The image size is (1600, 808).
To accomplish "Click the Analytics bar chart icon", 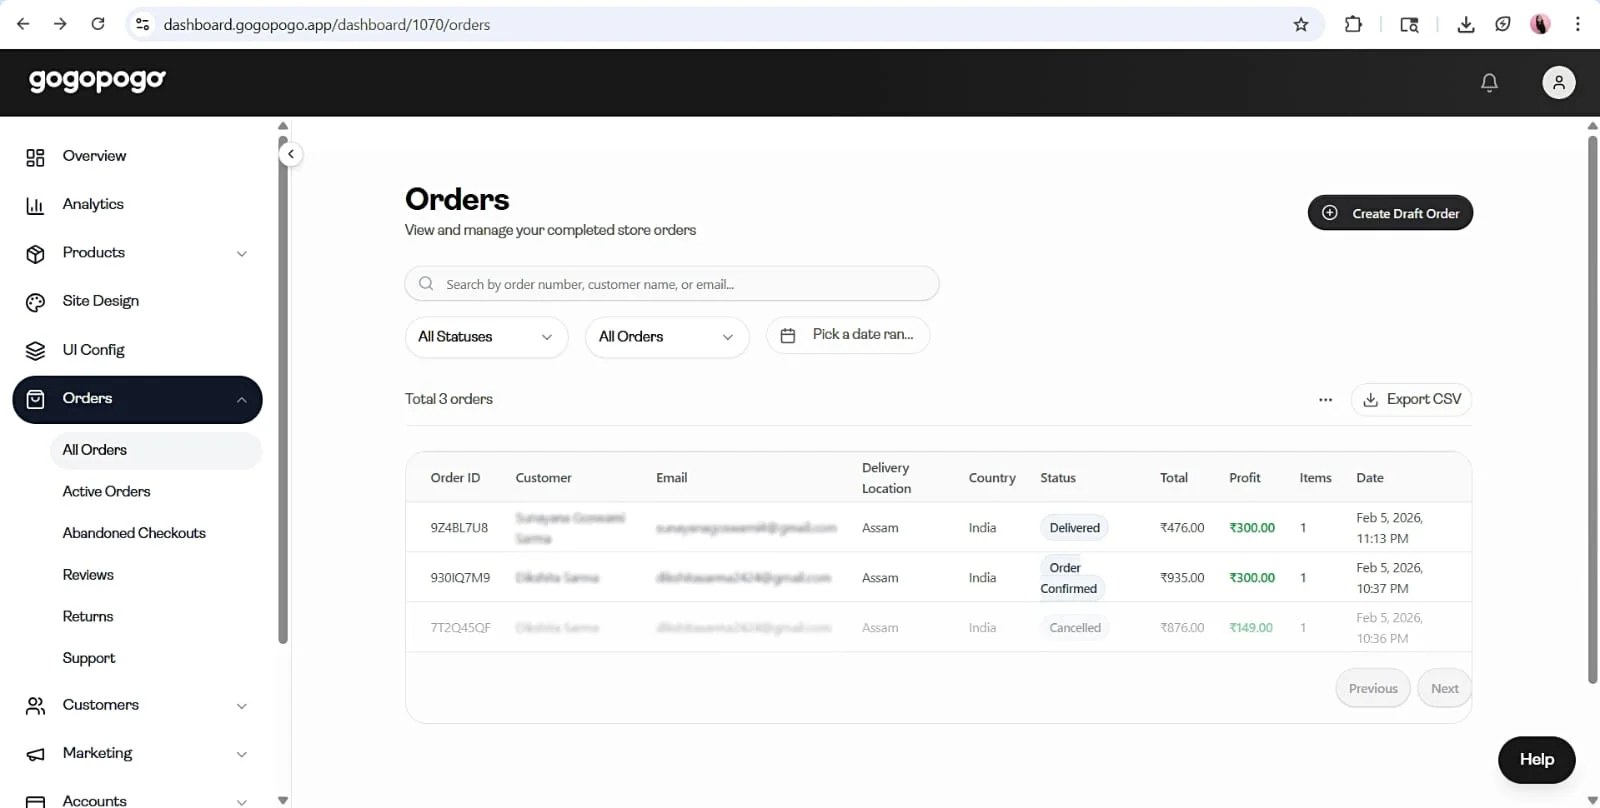I will pos(35,205).
